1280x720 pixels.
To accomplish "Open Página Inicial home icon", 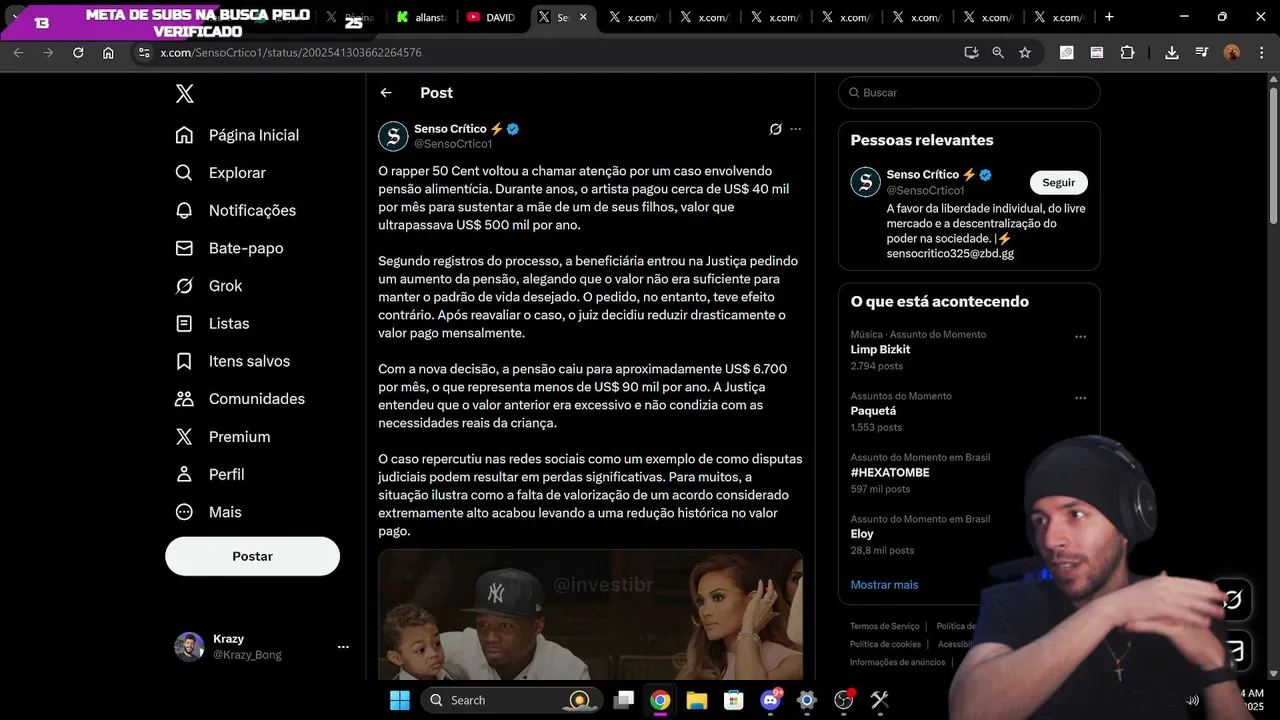I will click(x=184, y=135).
